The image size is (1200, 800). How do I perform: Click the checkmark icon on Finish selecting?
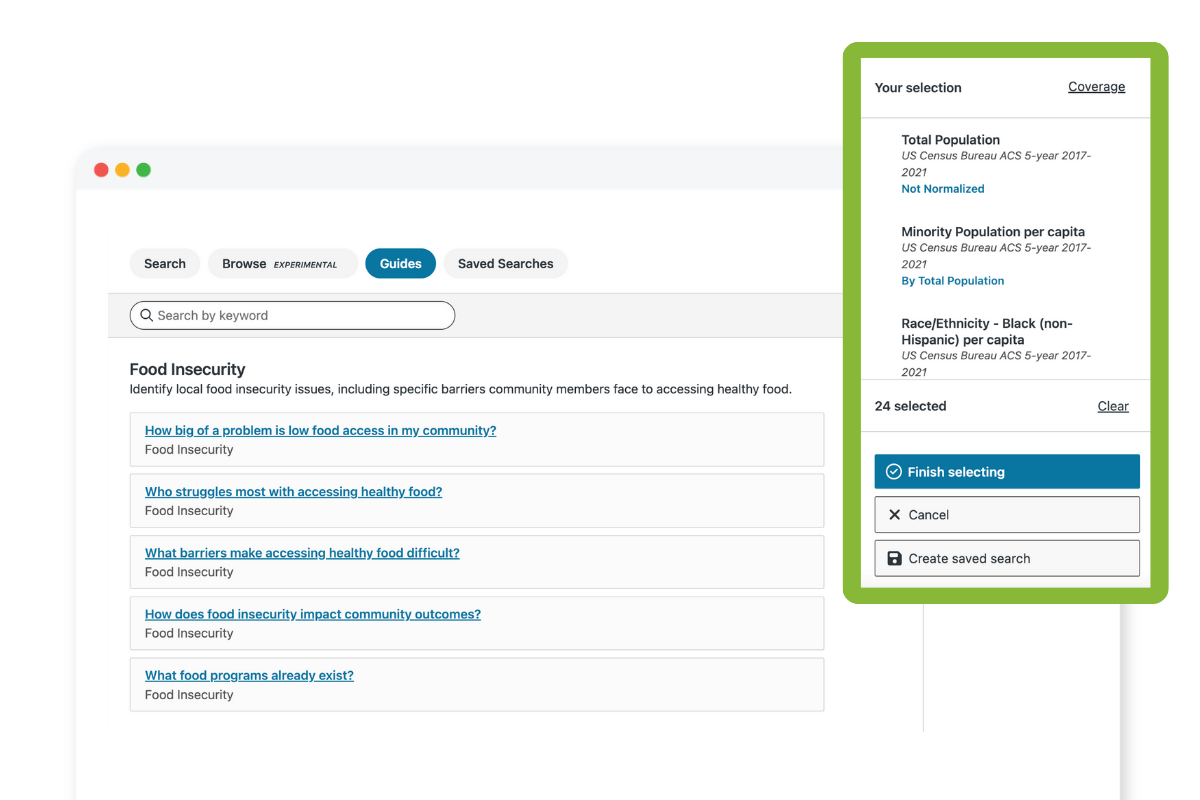pyautogui.click(x=893, y=472)
